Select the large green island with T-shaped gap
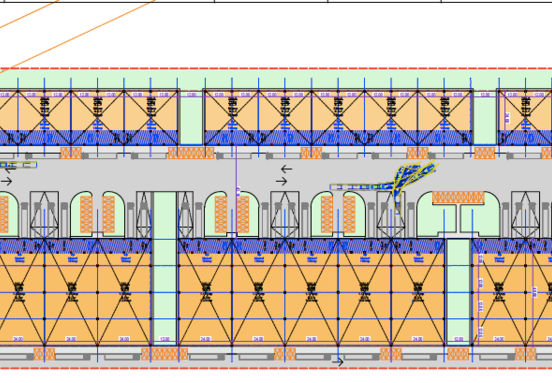The image size is (552, 383). (458, 214)
